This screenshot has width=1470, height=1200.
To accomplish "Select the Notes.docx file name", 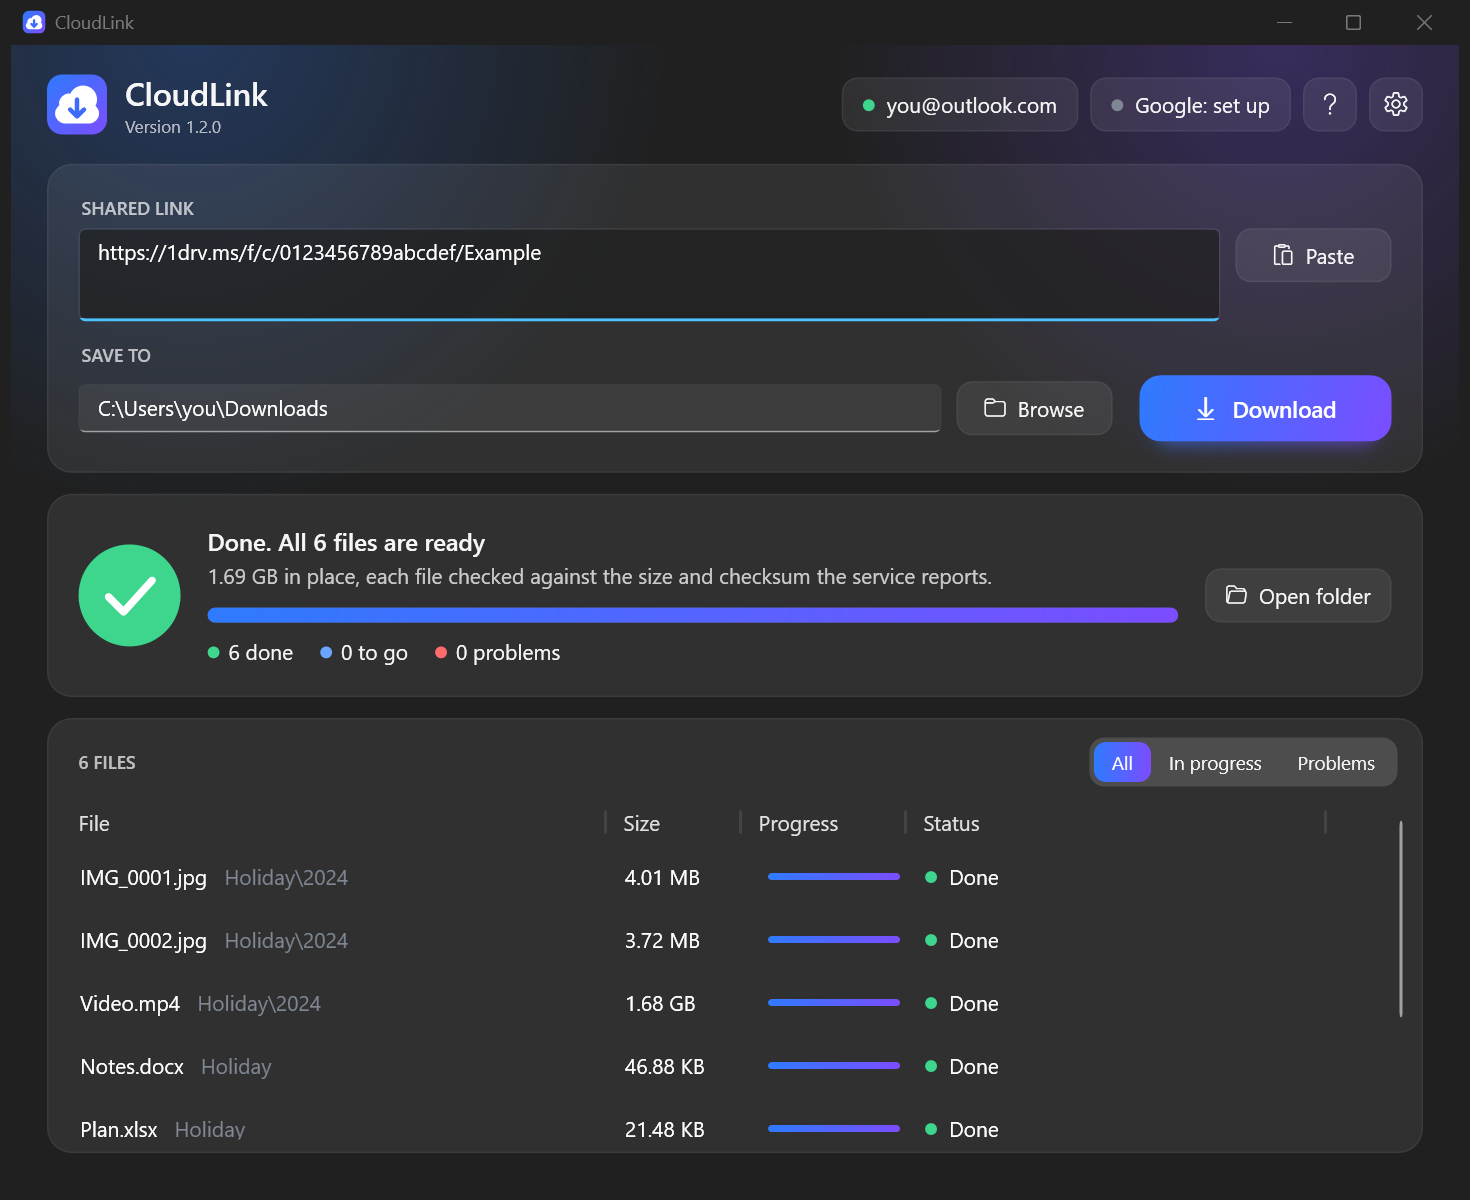I will (132, 1067).
